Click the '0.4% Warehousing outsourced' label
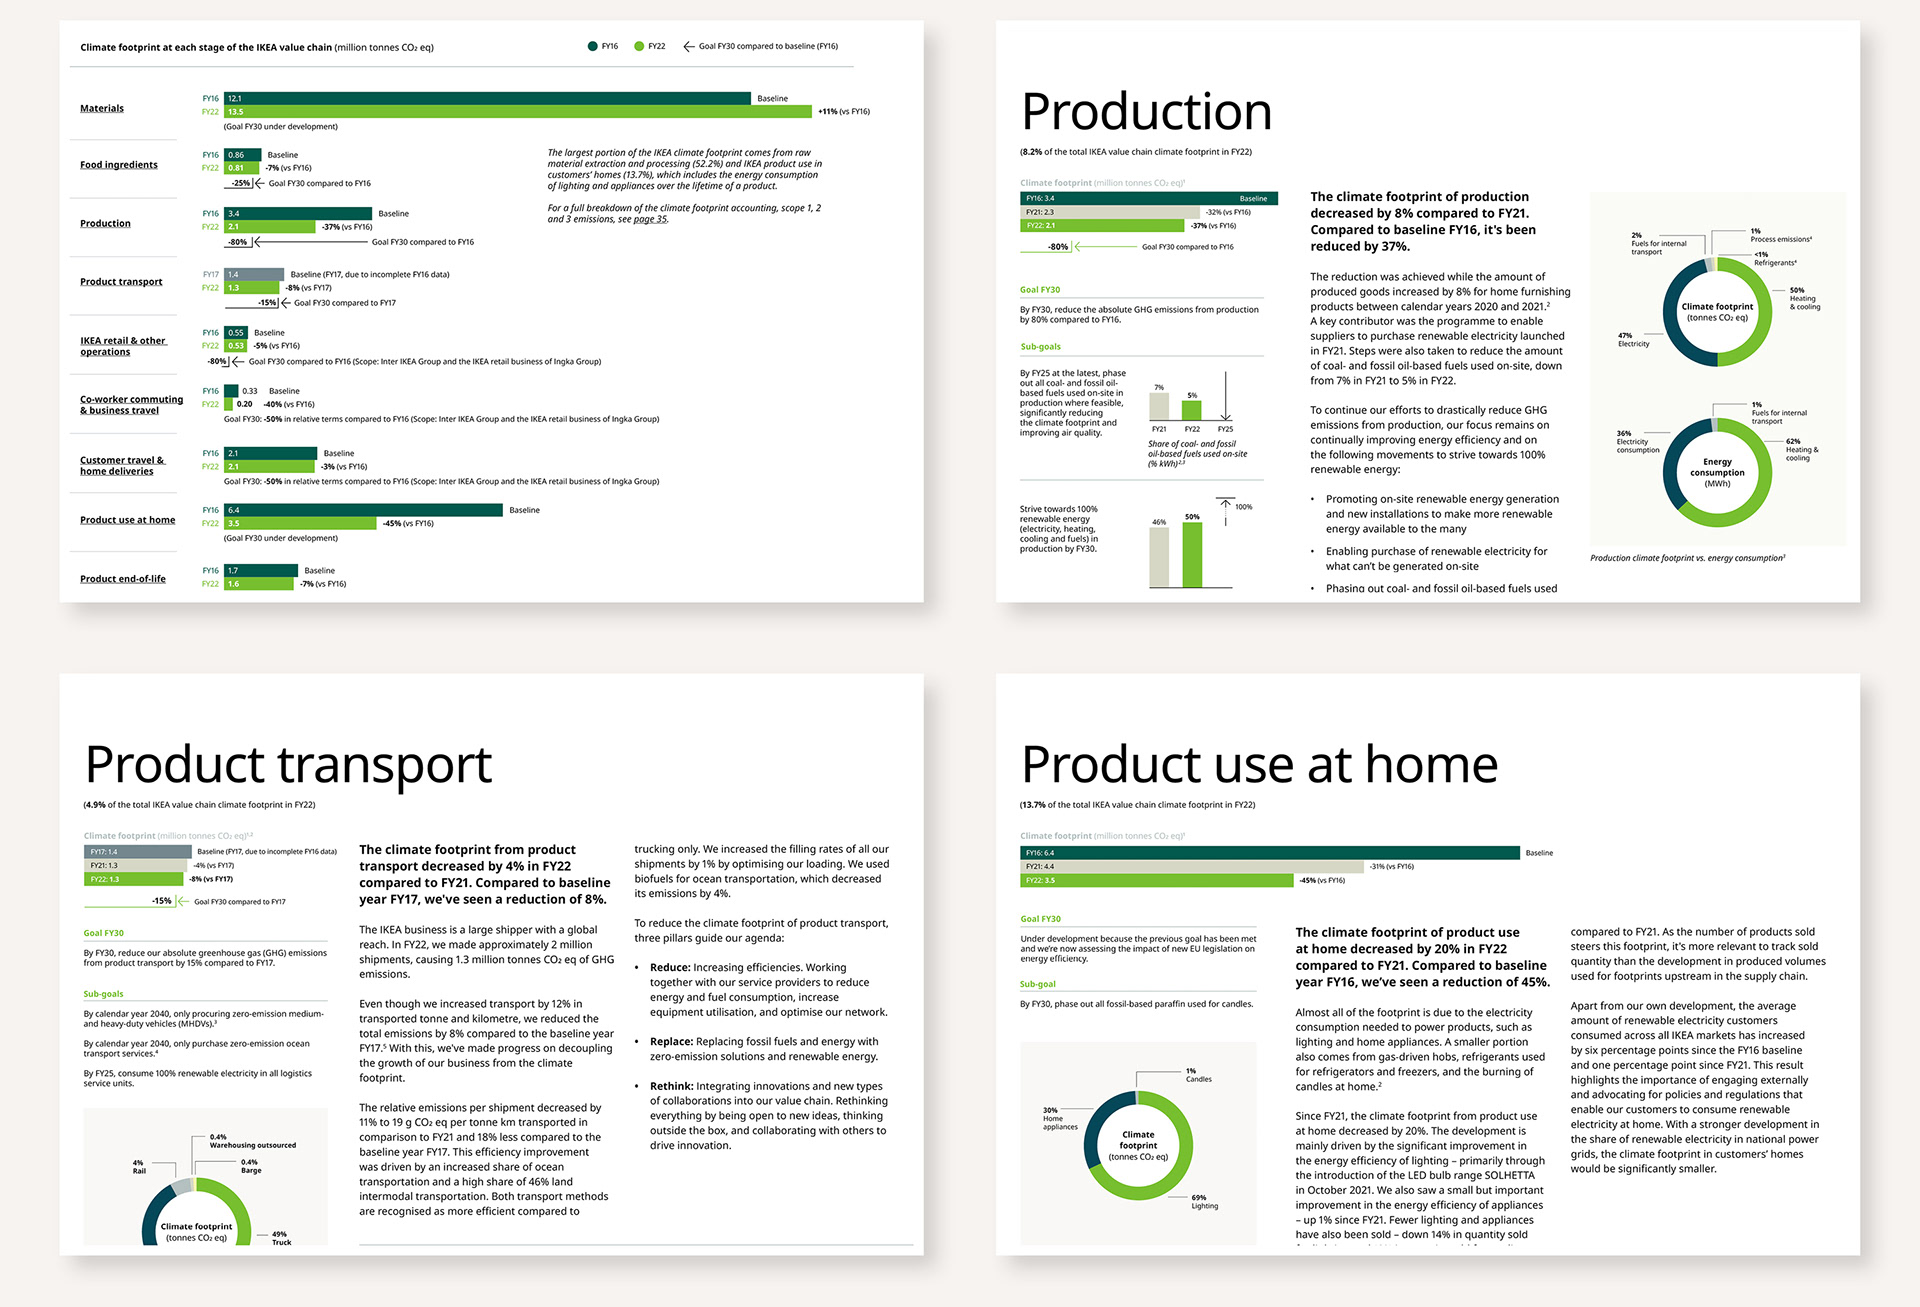The height and width of the screenshot is (1307, 1920). tap(252, 1141)
